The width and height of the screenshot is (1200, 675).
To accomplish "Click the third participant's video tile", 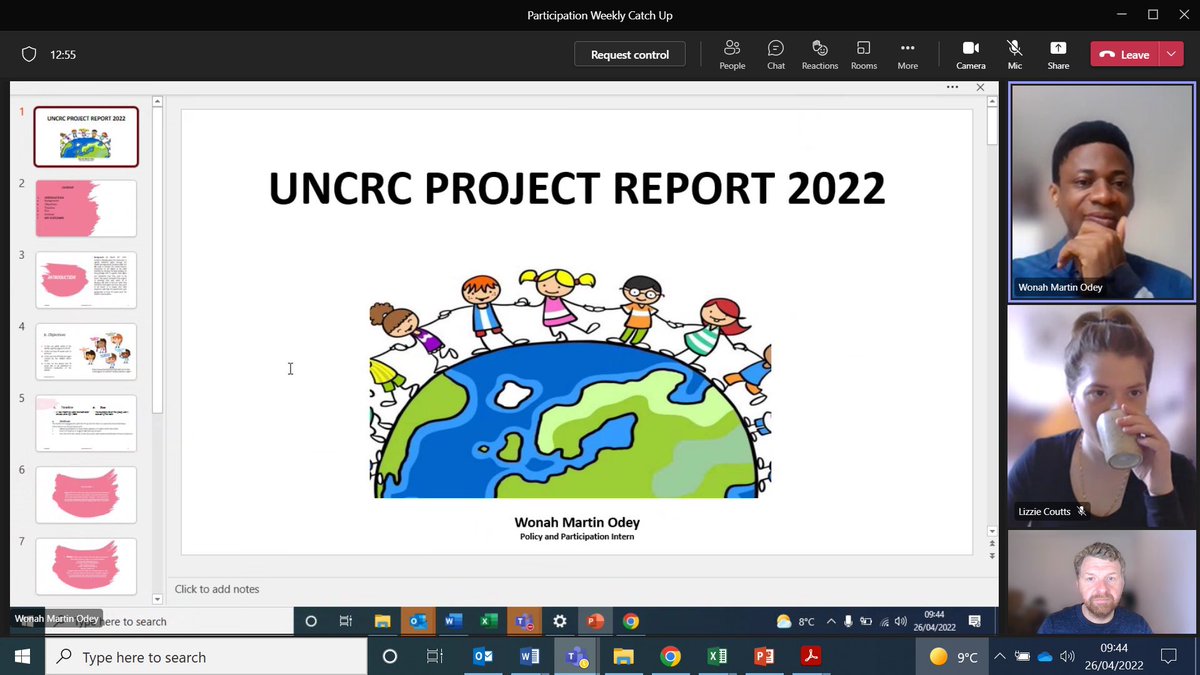I will tap(1102, 582).
